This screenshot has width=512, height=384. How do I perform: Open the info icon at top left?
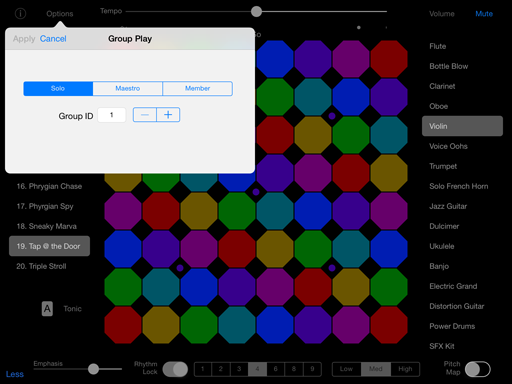[x=20, y=13]
